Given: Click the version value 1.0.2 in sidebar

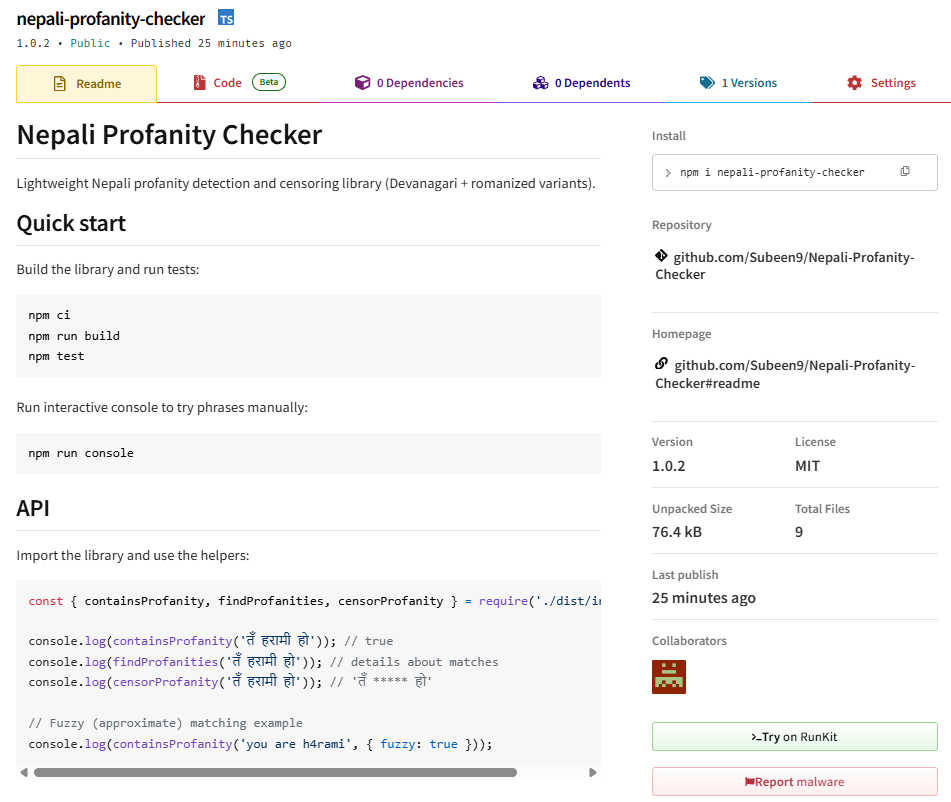Looking at the screenshot, I should 668,466.
